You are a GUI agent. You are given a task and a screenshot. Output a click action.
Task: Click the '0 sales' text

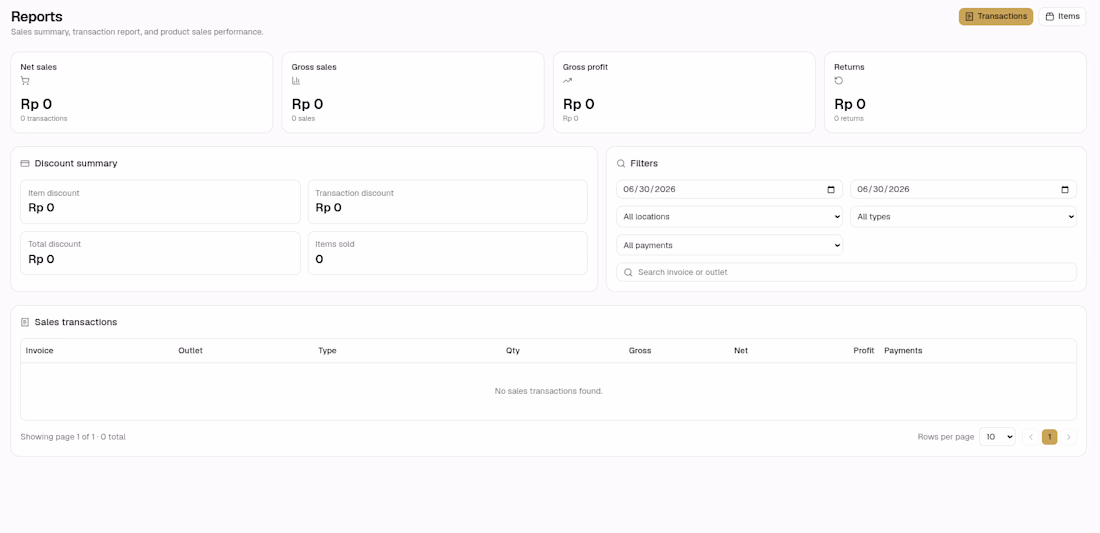[x=303, y=119]
